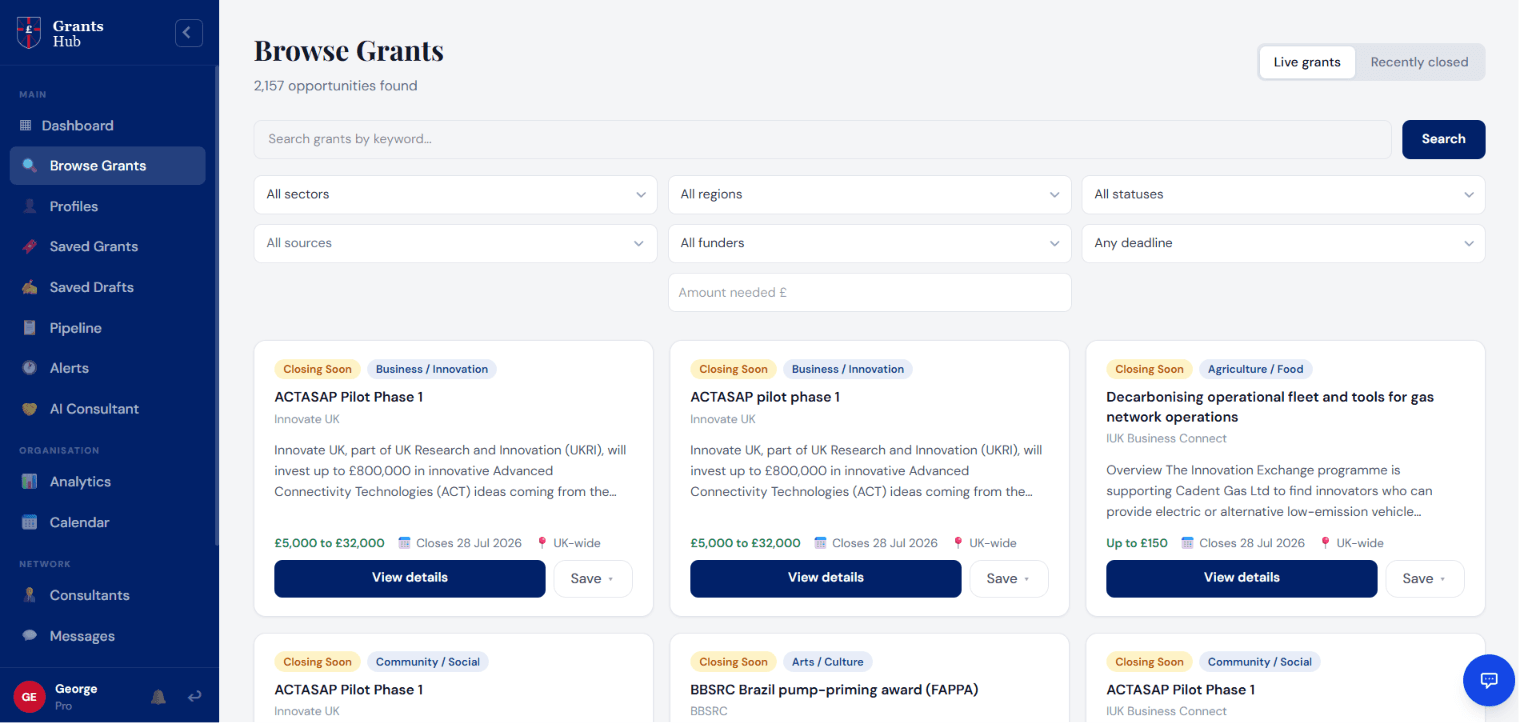
Task: Open the Pipeline page
Action: pyautogui.click(x=108, y=328)
